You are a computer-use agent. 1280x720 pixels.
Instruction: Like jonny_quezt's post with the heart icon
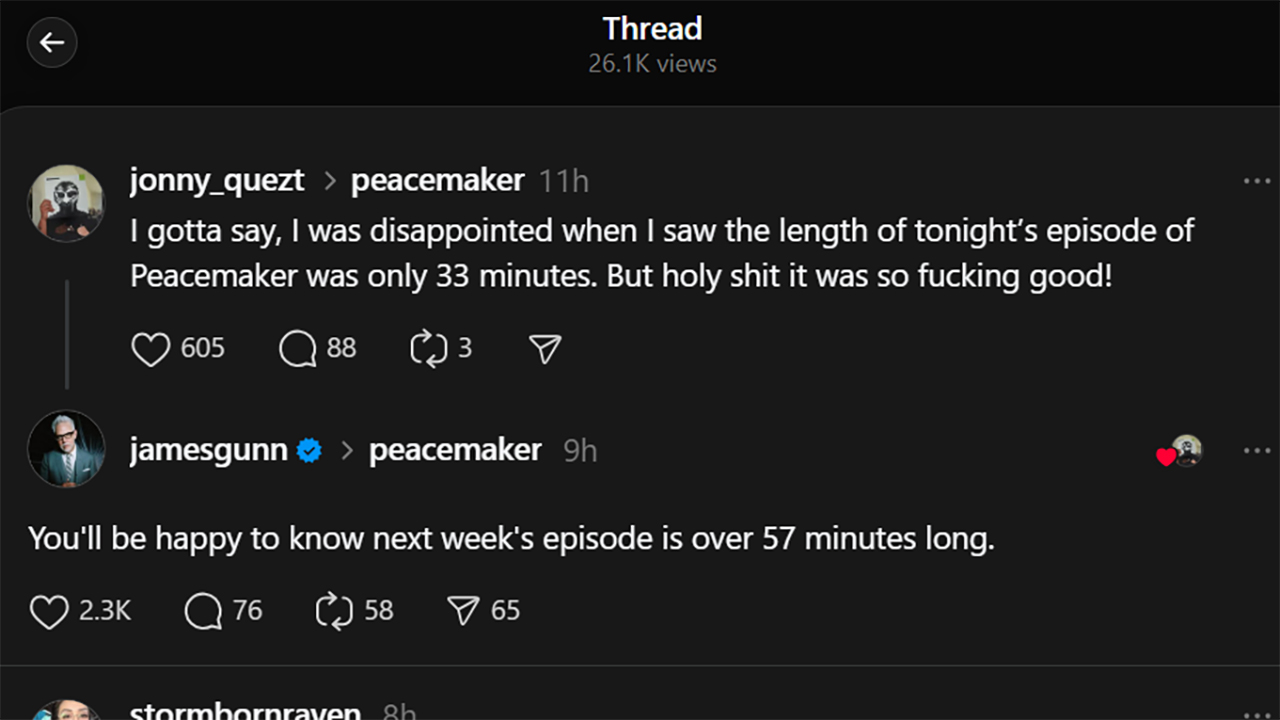pyautogui.click(x=151, y=349)
